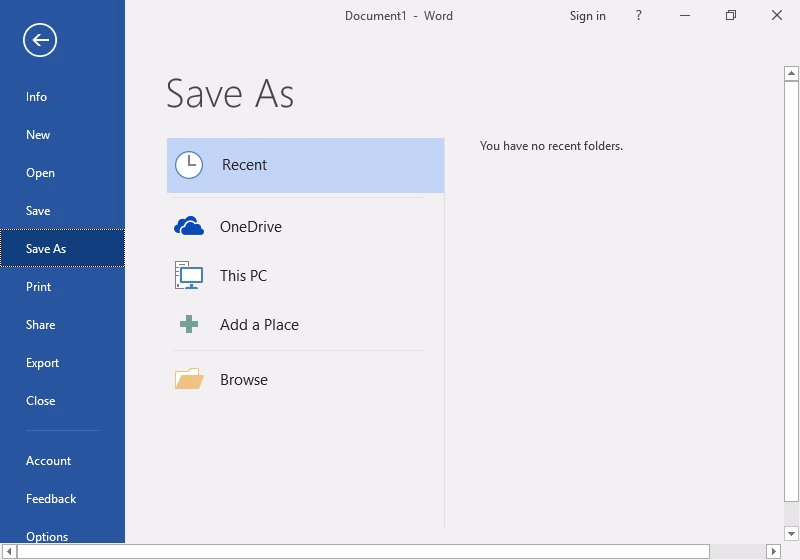This screenshot has width=800, height=560.
Task: Click the This PC computer icon
Action: tap(189, 275)
